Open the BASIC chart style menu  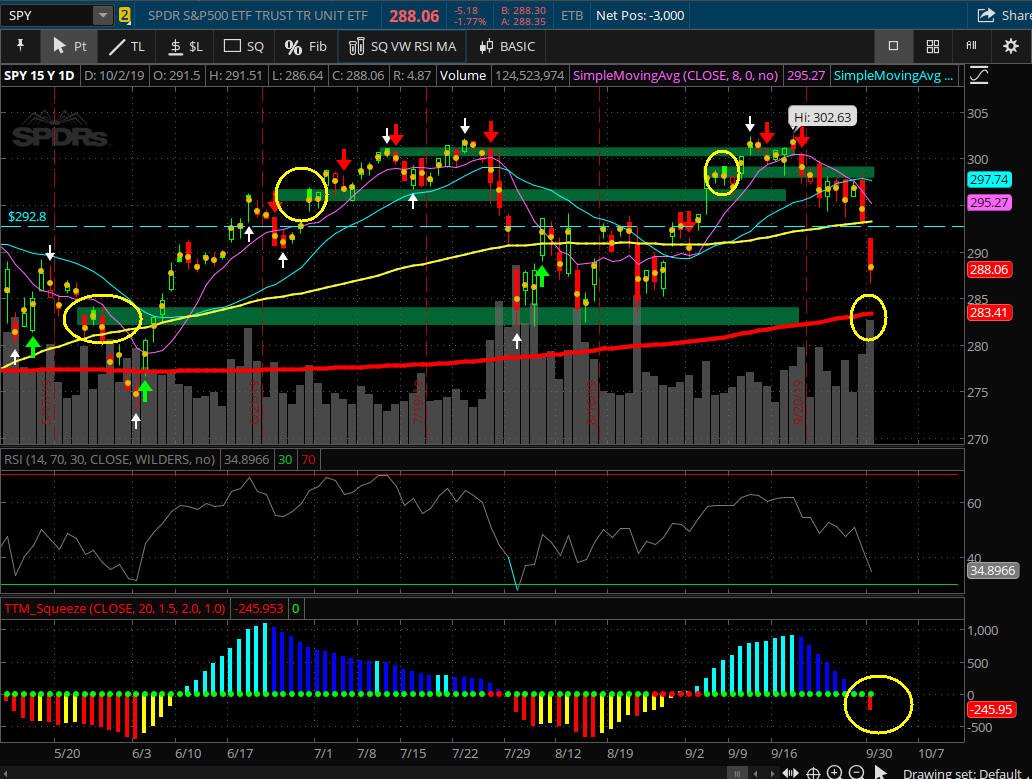[507, 46]
